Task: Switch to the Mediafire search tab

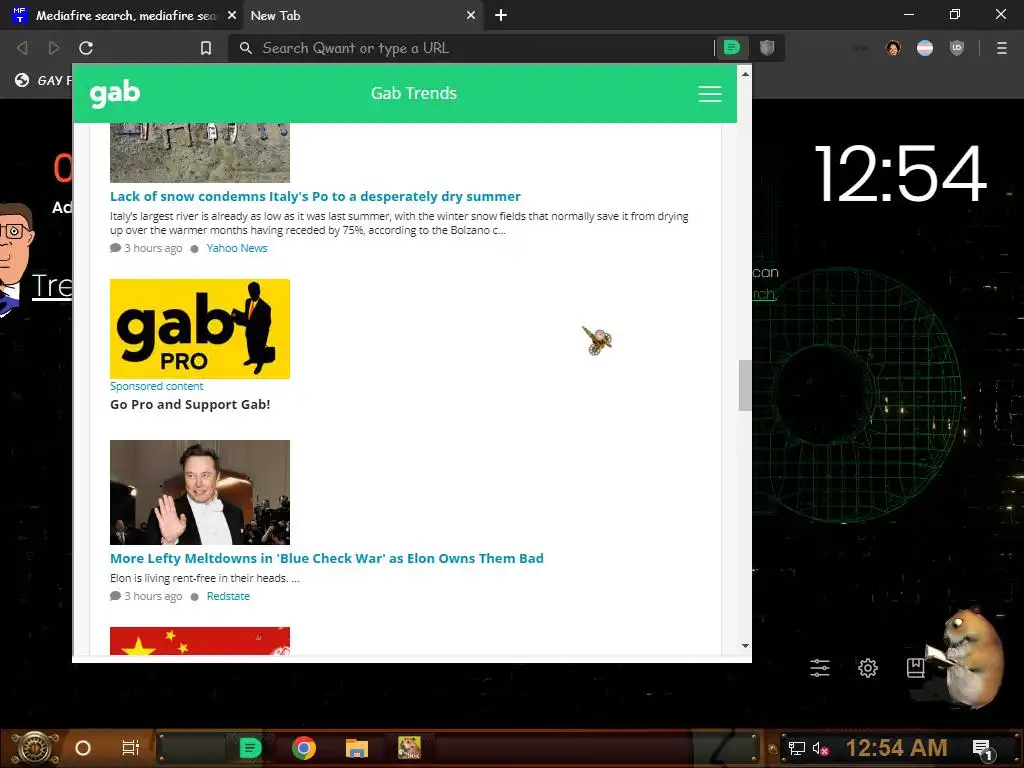Action: click(124, 15)
